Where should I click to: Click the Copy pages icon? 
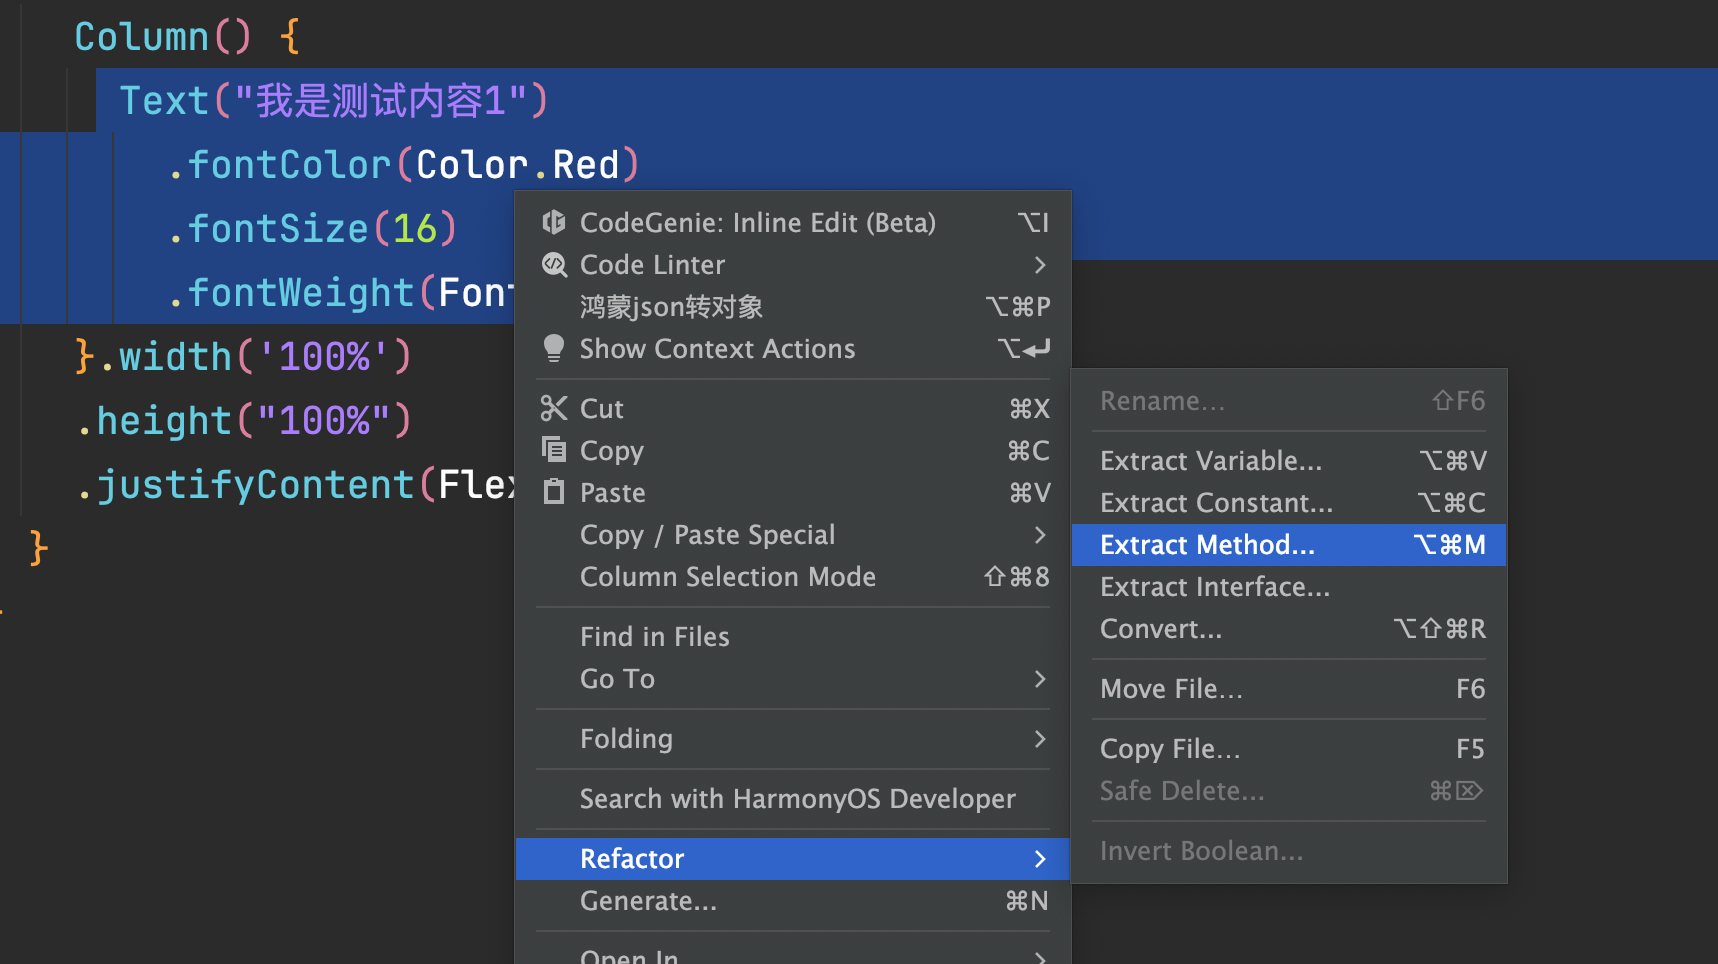pyautogui.click(x=553, y=449)
